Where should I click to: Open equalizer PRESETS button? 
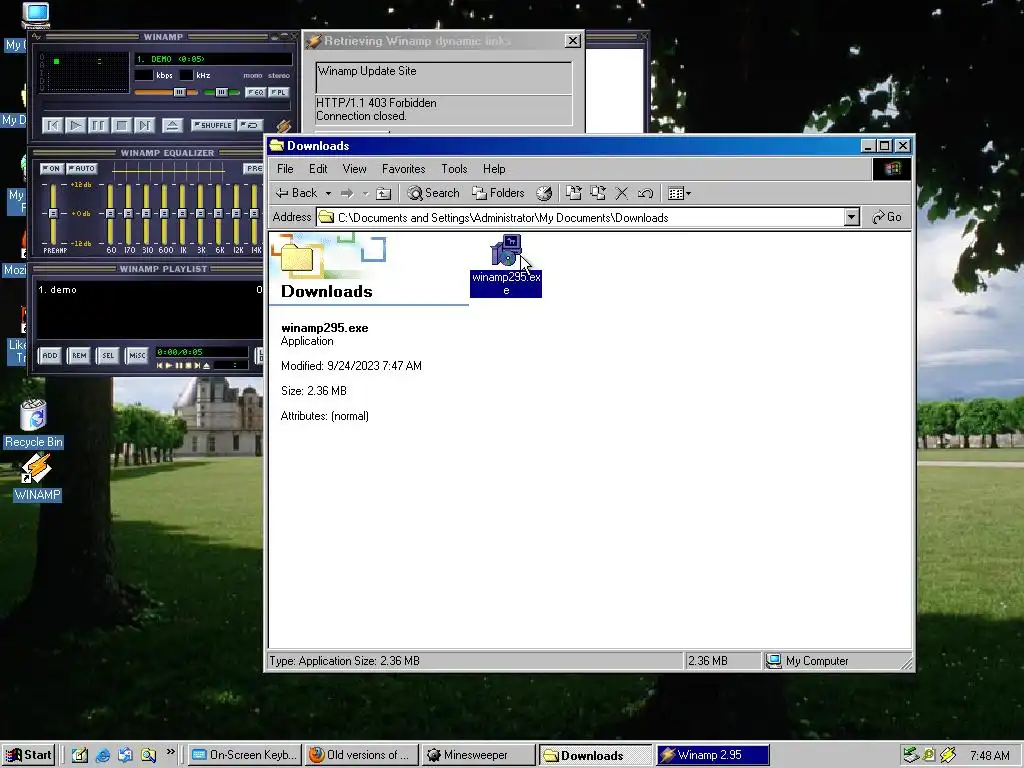253,168
